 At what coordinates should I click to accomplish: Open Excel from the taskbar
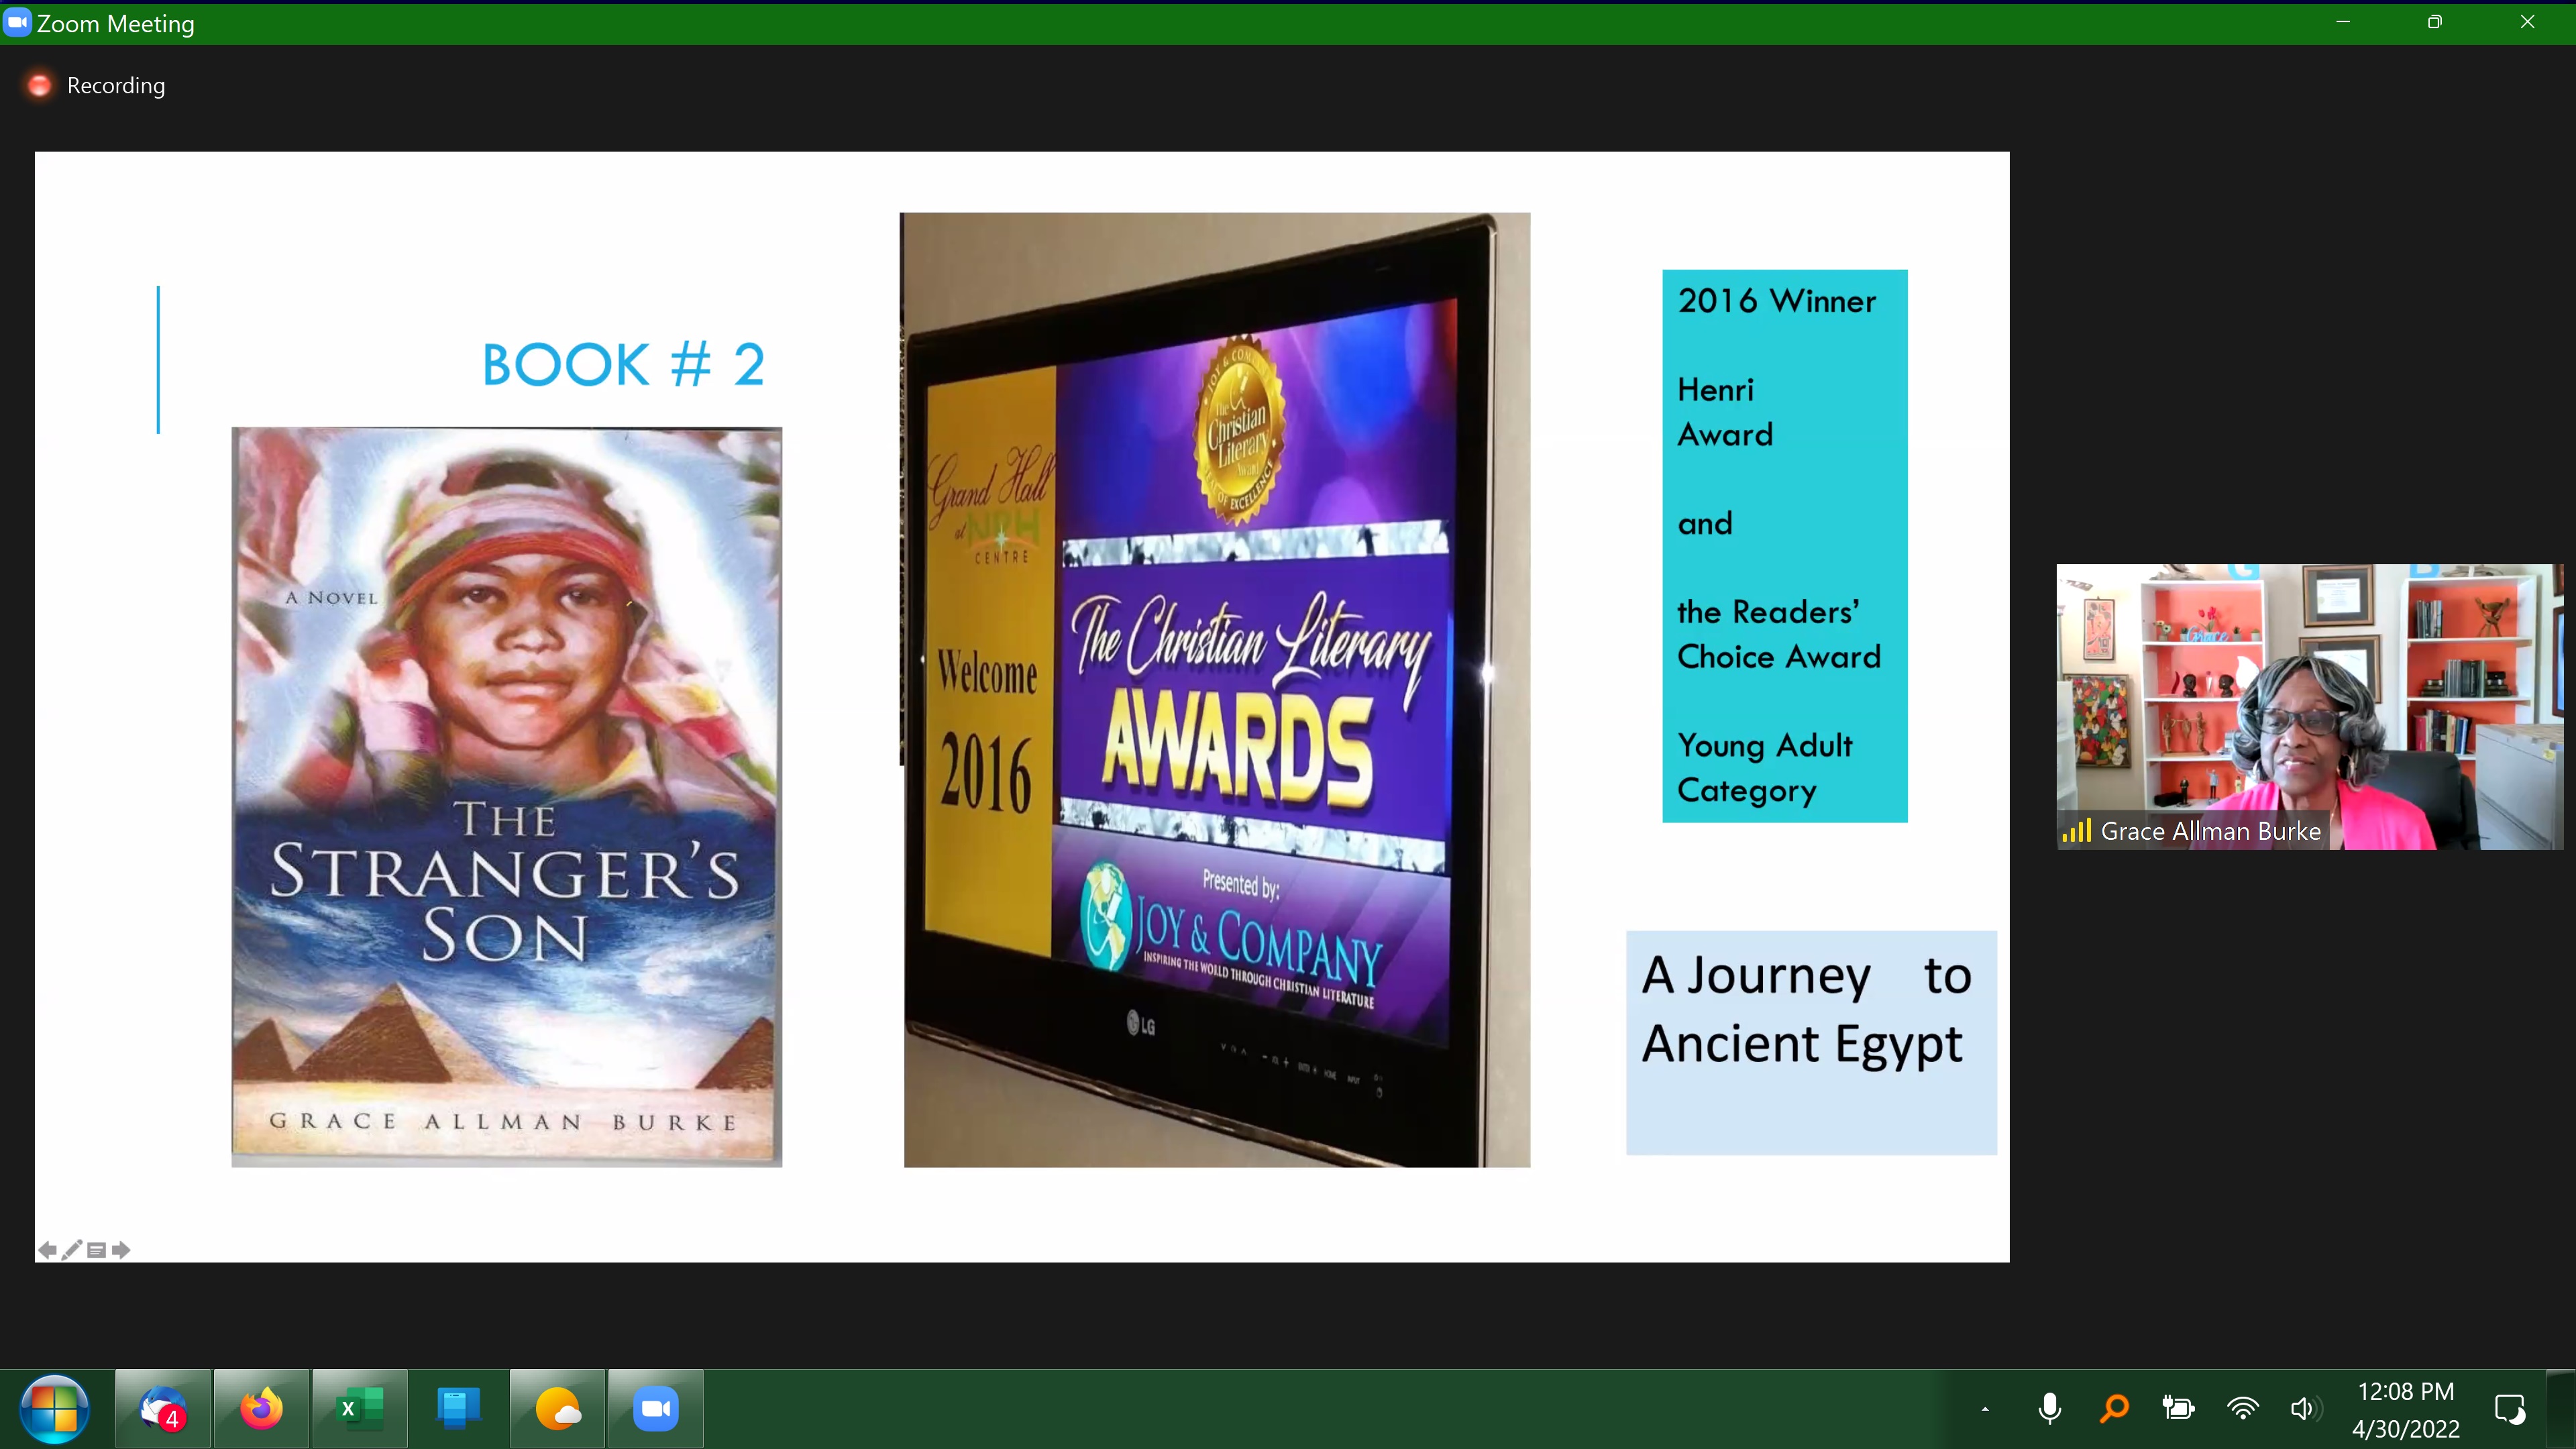360,1409
